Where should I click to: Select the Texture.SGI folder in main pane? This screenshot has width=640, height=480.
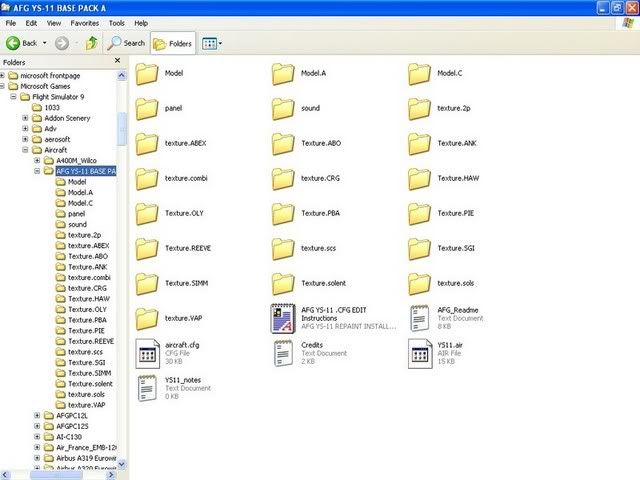coord(442,249)
